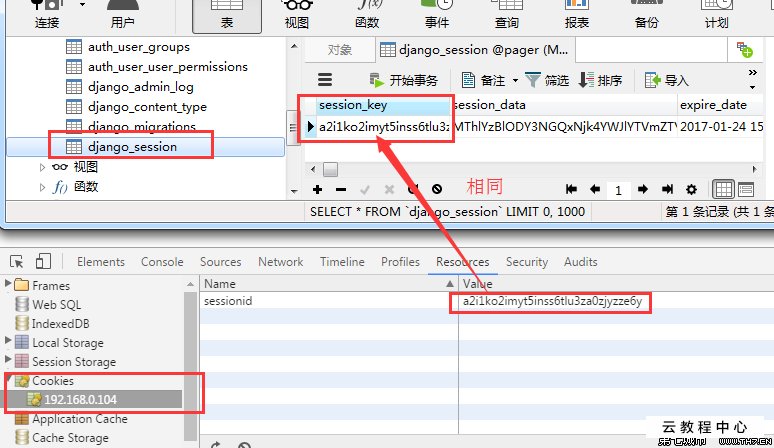Image resolution: width=774 pixels, height=448 pixels.
Task: Click the 视图 (View) toolbar button
Action: pyautogui.click(x=297, y=14)
